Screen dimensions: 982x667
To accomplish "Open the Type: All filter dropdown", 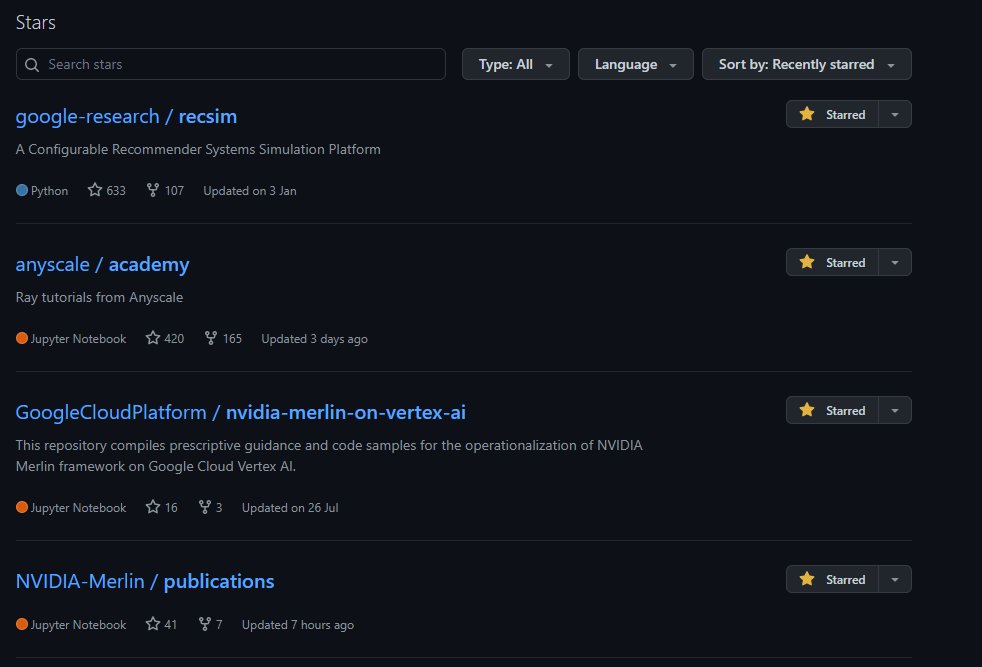I will (x=515, y=64).
